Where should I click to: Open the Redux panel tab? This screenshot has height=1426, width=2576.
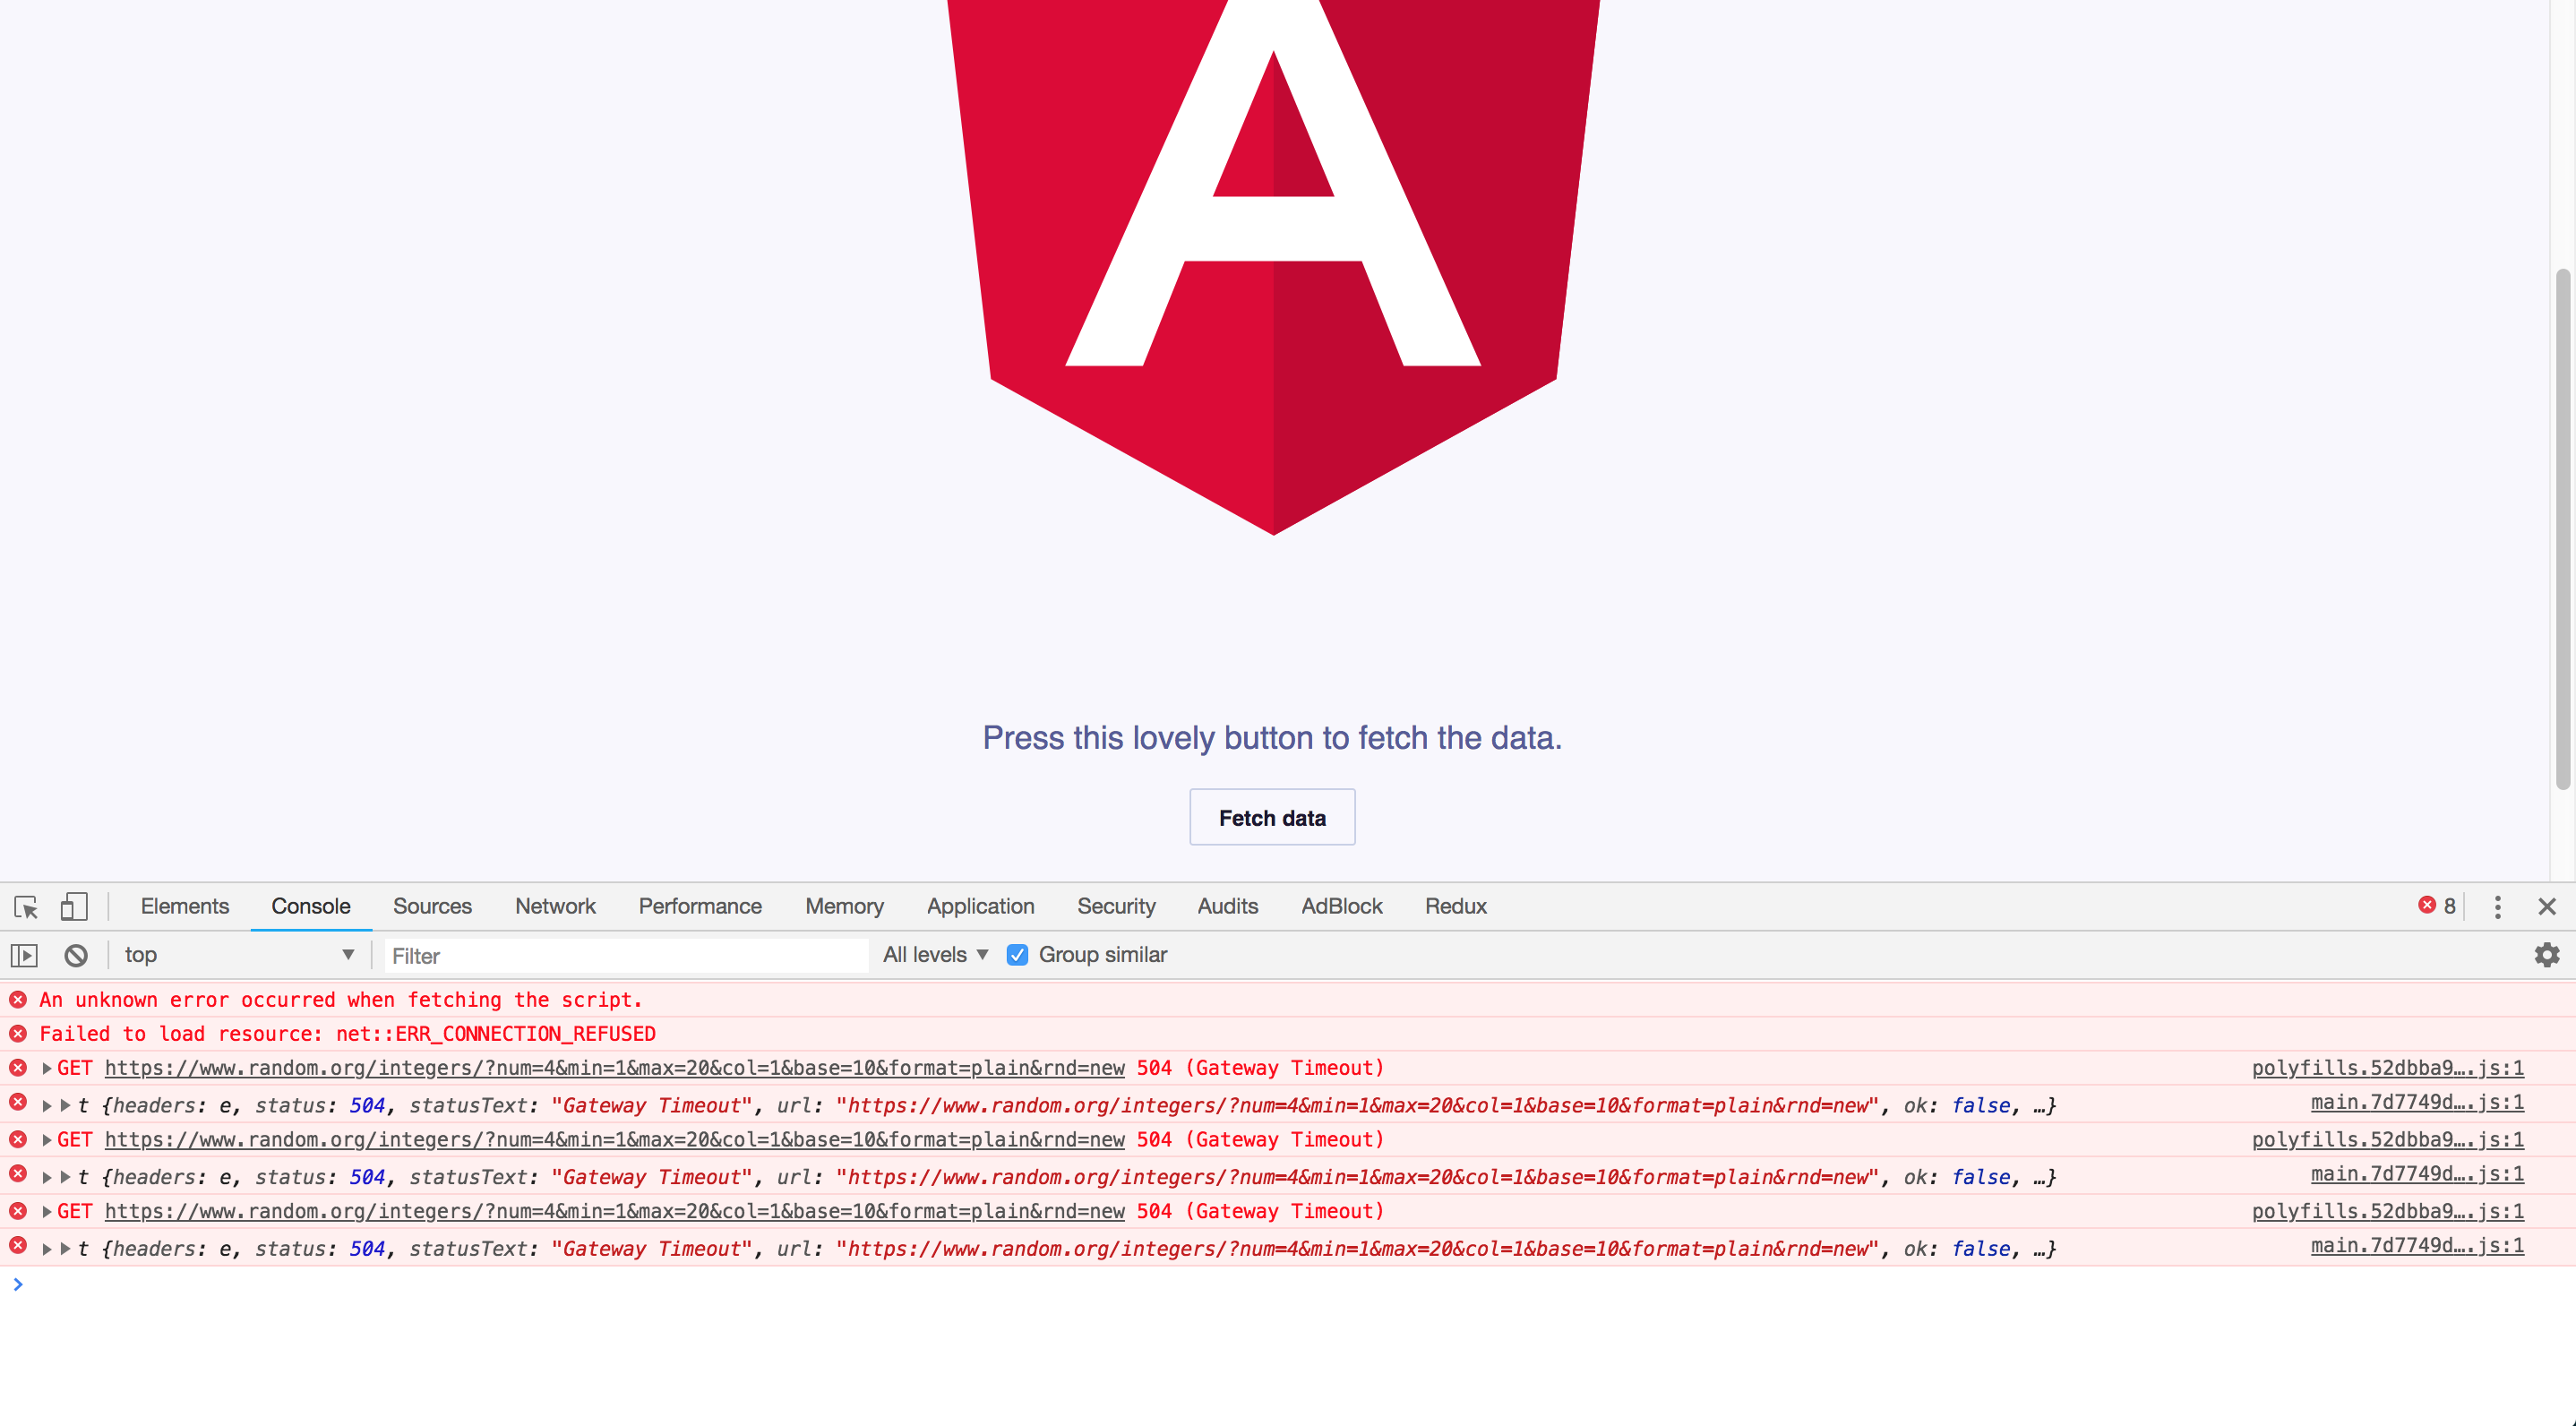tap(1455, 907)
